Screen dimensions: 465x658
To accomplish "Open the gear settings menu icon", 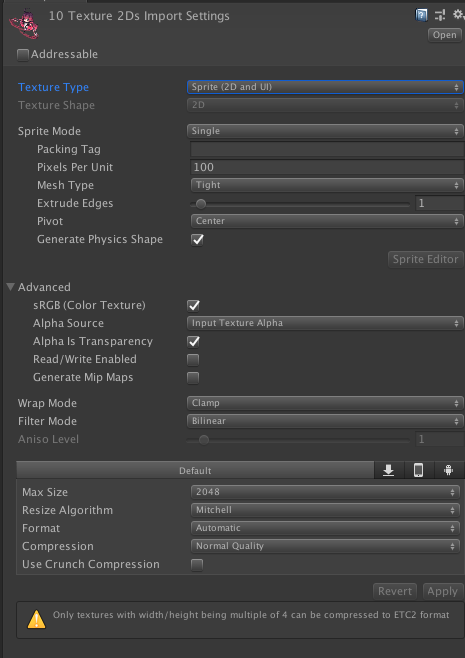I will click(x=458, y=15).
